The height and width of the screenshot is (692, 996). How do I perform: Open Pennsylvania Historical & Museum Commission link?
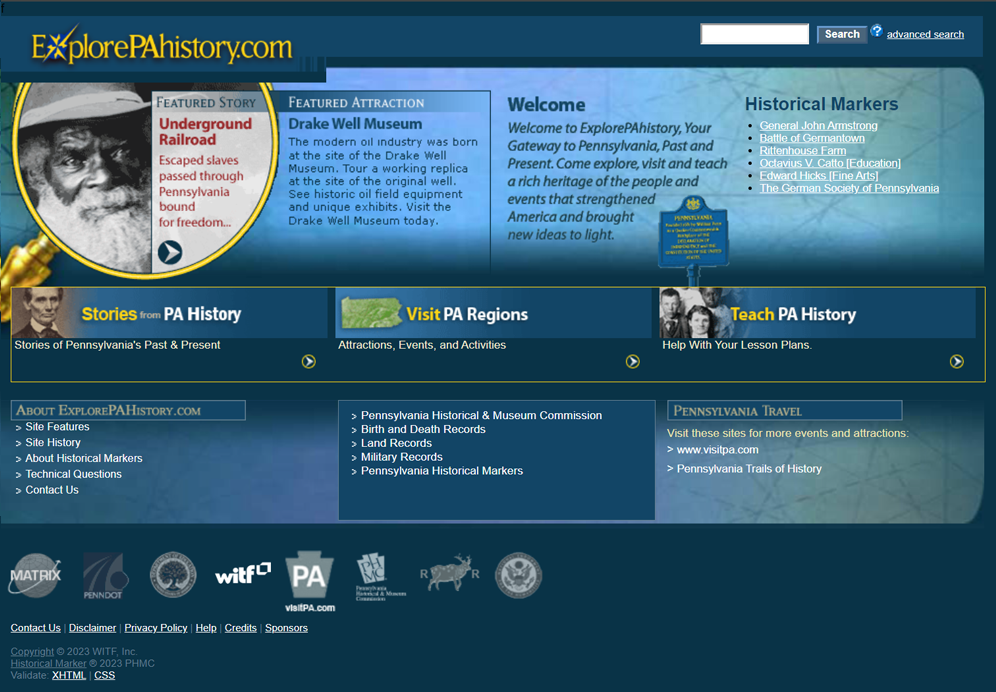(481, 416)
